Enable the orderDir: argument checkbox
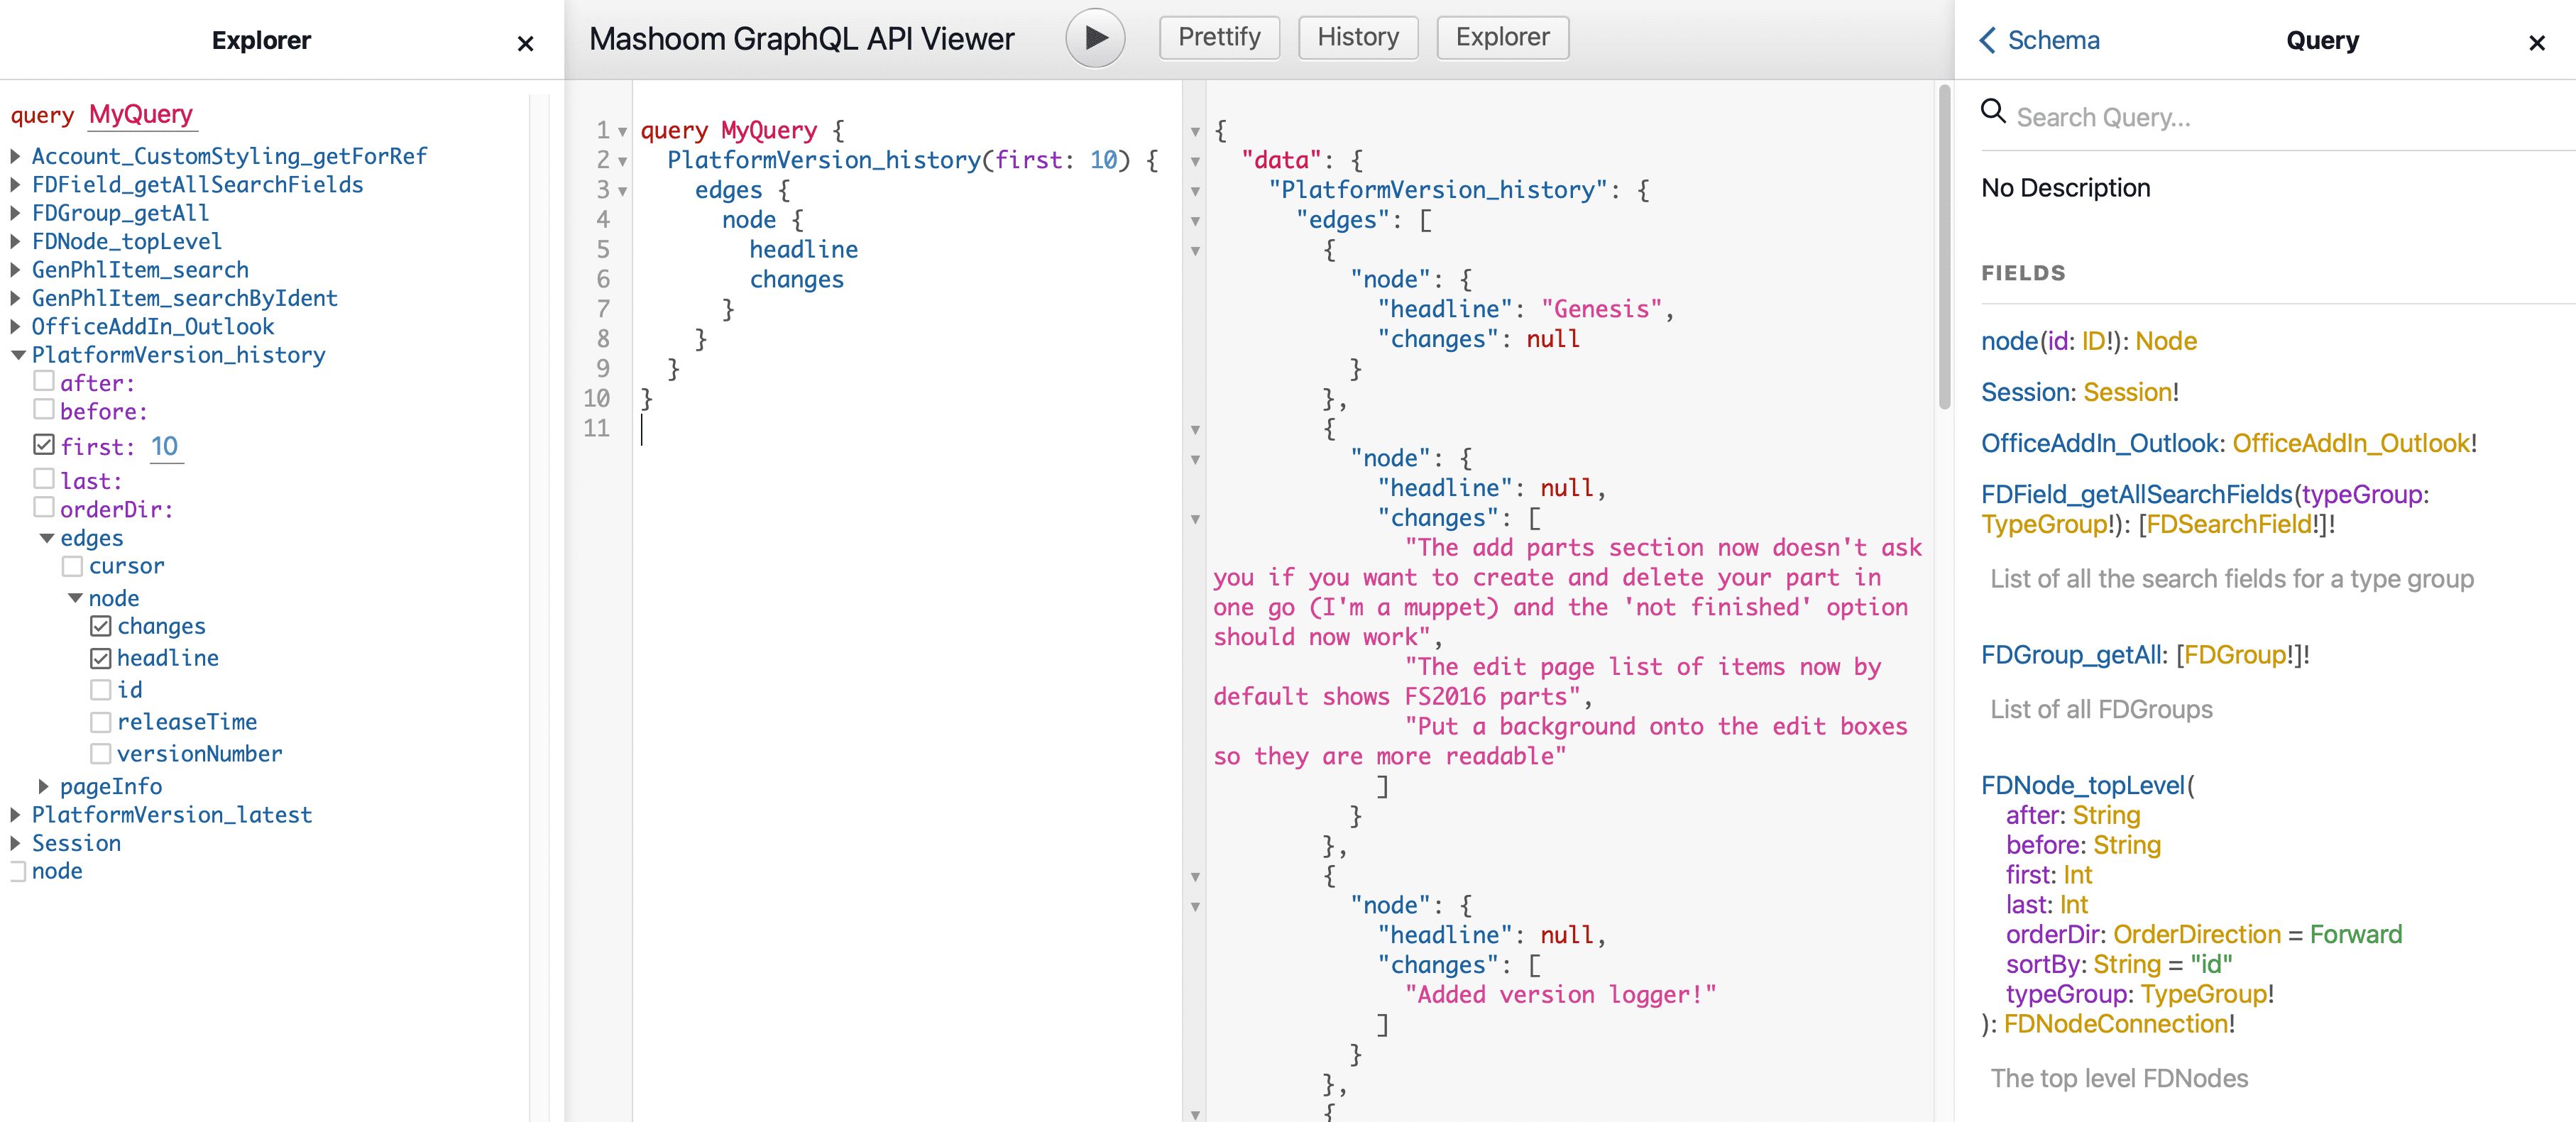The width and height of the screenshot is (2576, 1122). click(44, 506)
